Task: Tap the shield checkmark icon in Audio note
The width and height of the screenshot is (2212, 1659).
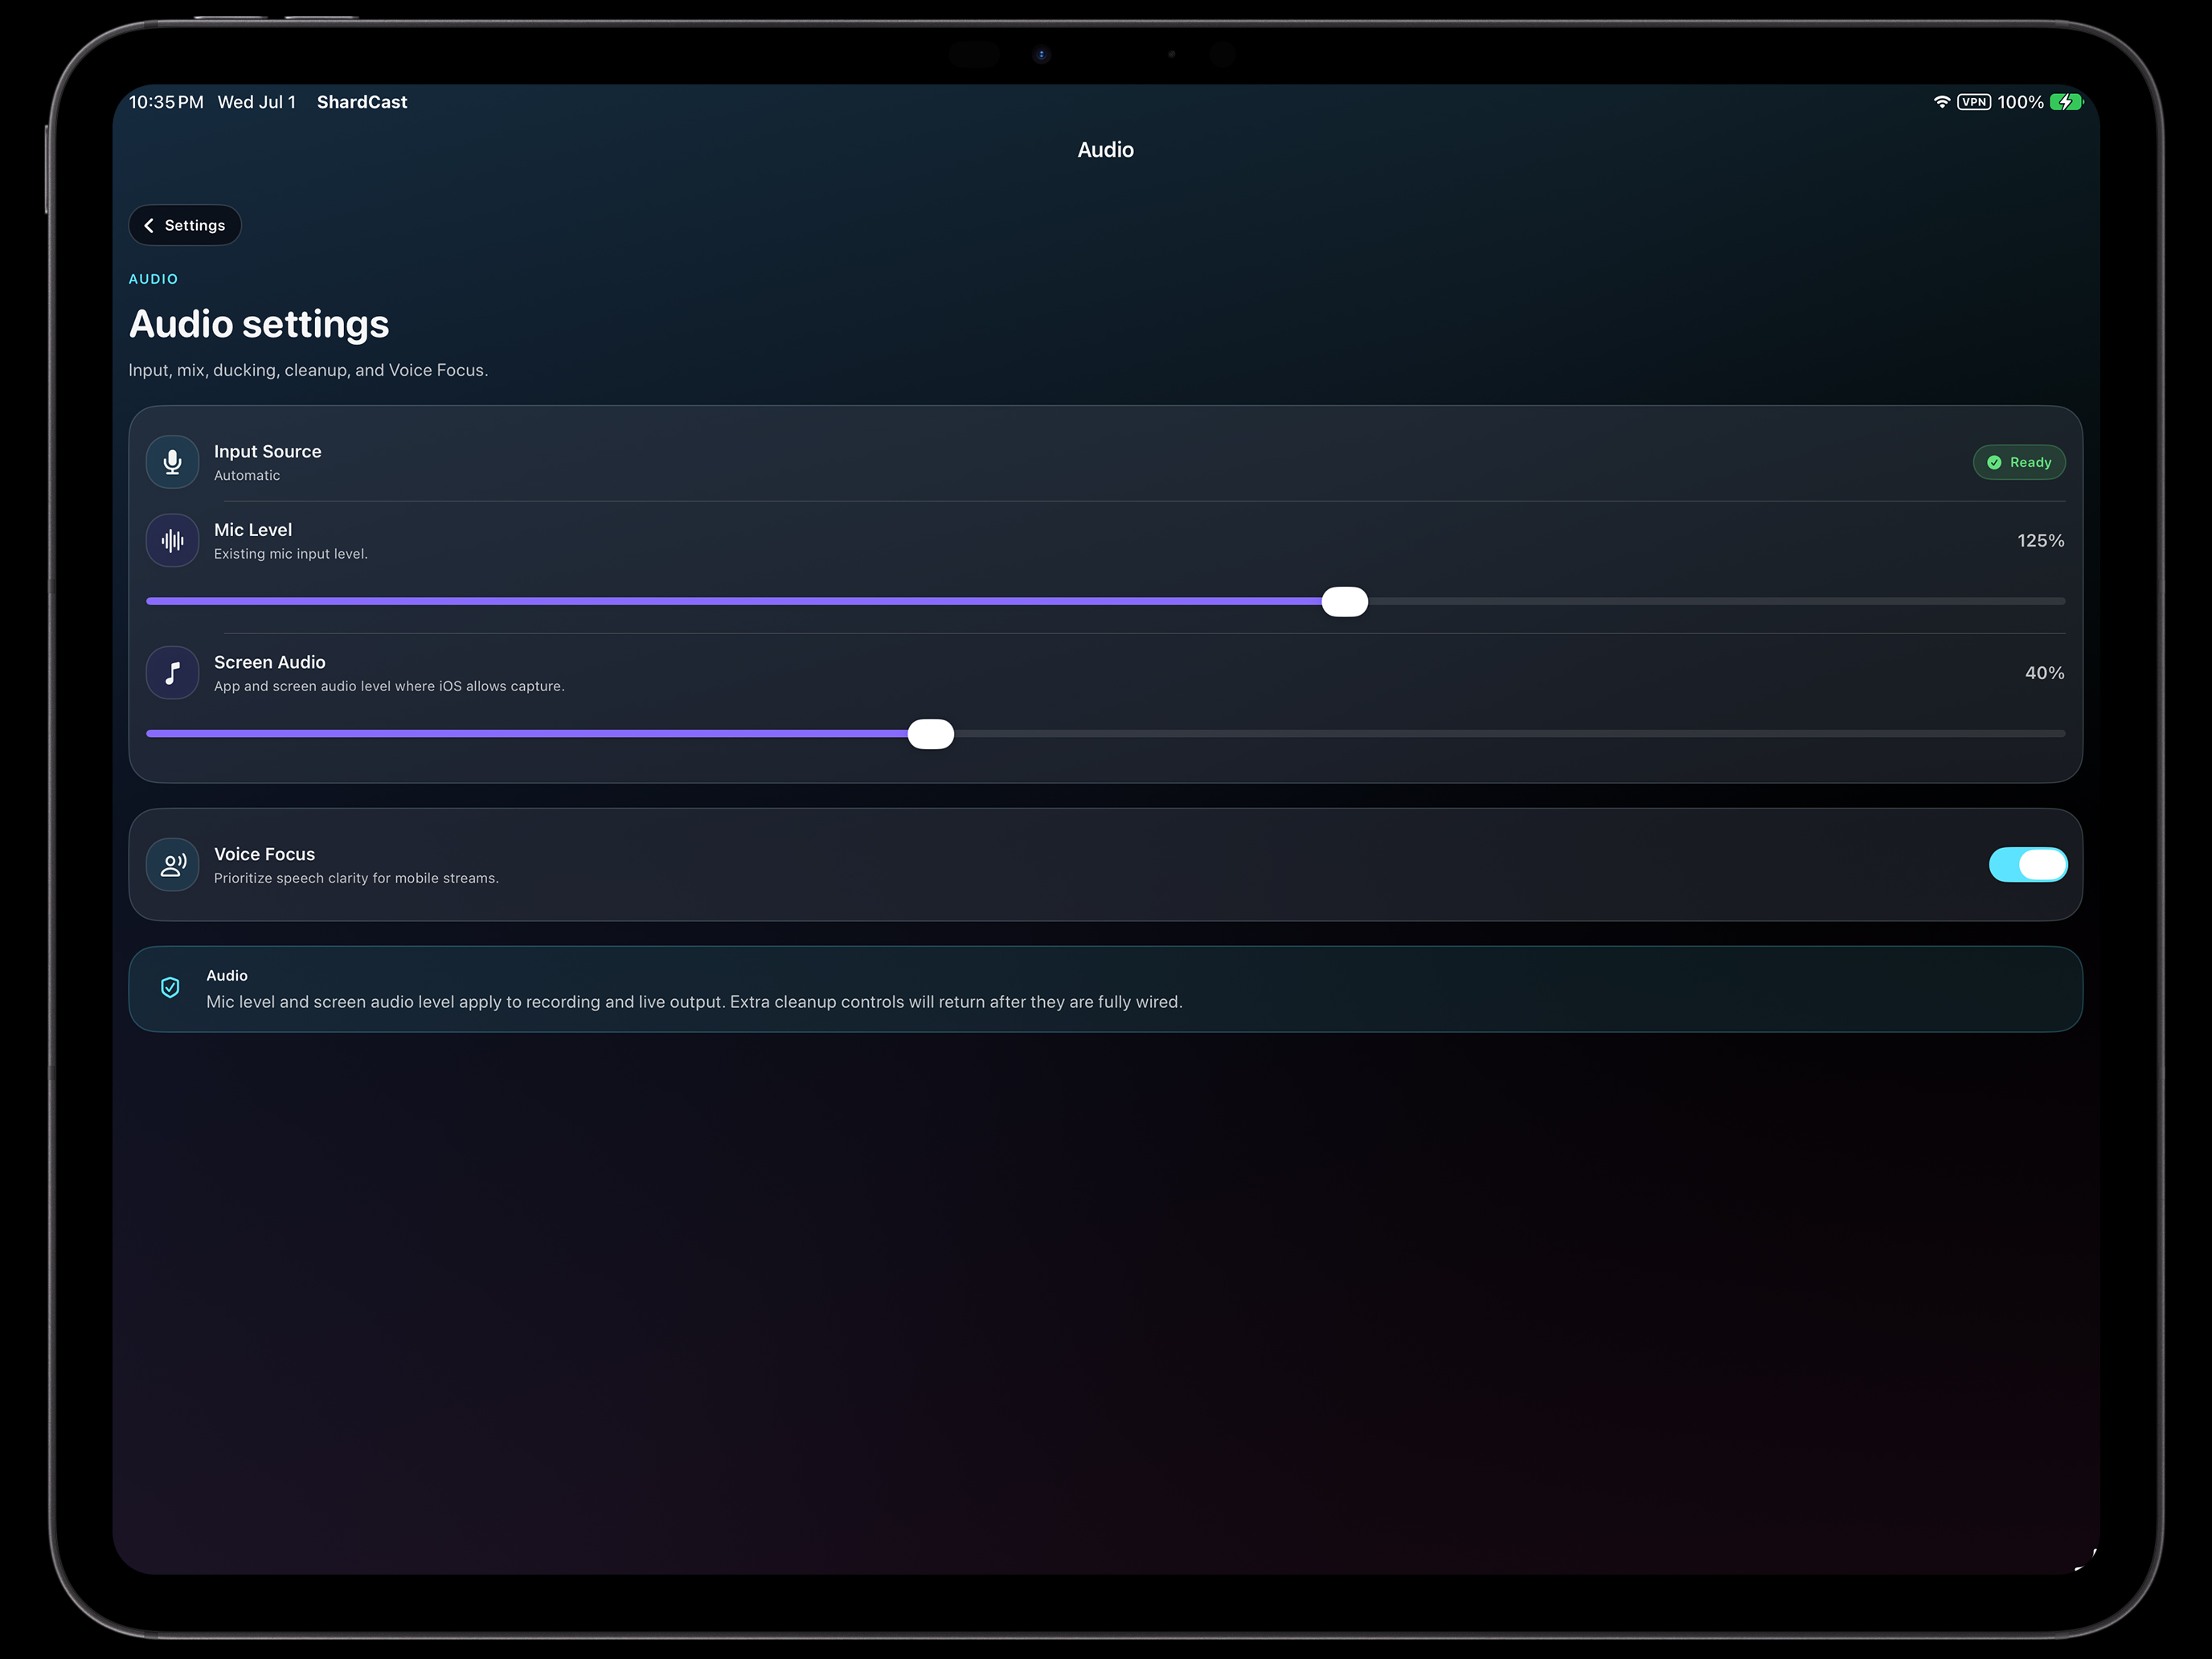Action: point(170,988)
